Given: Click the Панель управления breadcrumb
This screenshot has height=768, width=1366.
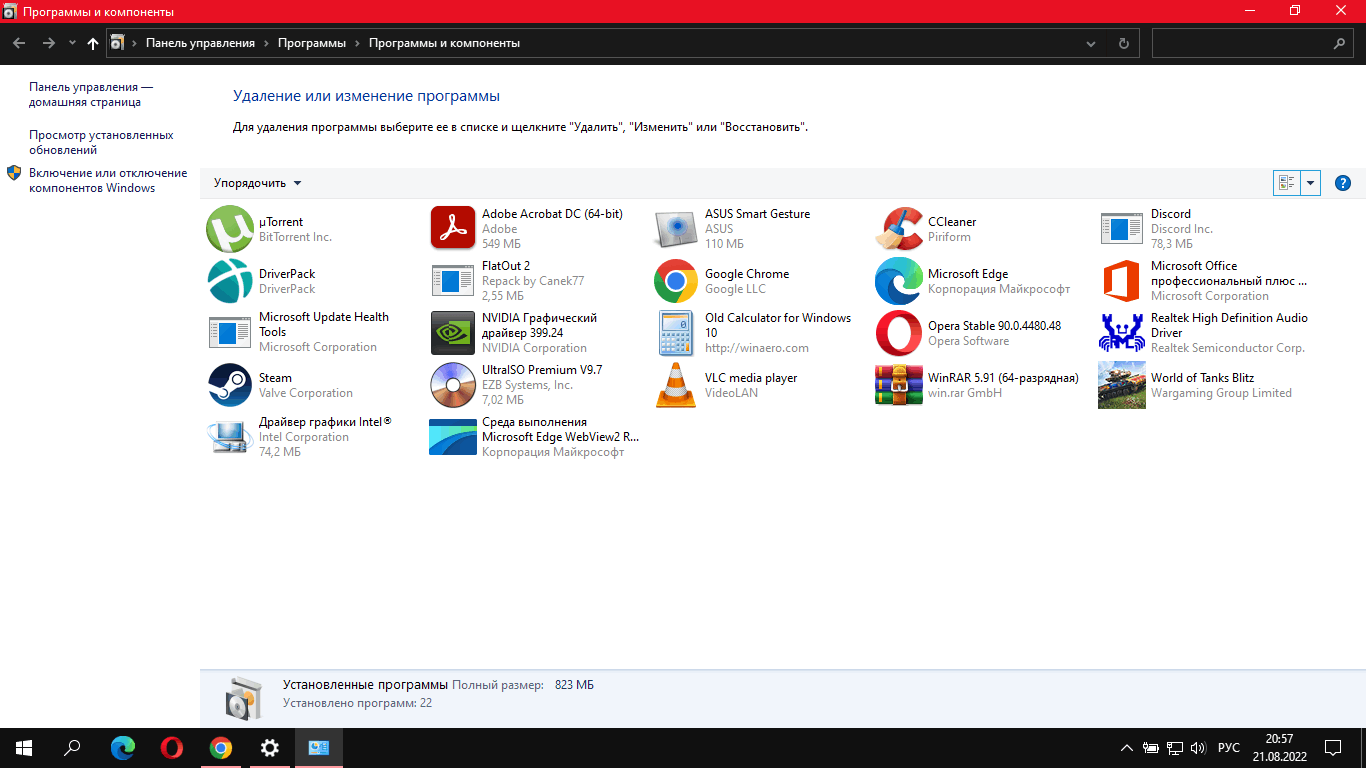Looking at the screenshot, I should point(200,43).
